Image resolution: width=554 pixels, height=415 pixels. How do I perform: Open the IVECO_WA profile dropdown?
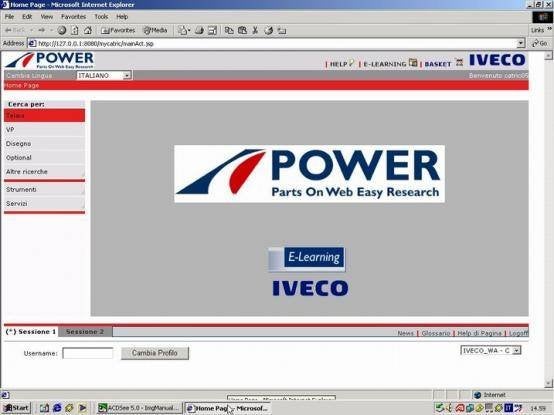coord(491,350)
